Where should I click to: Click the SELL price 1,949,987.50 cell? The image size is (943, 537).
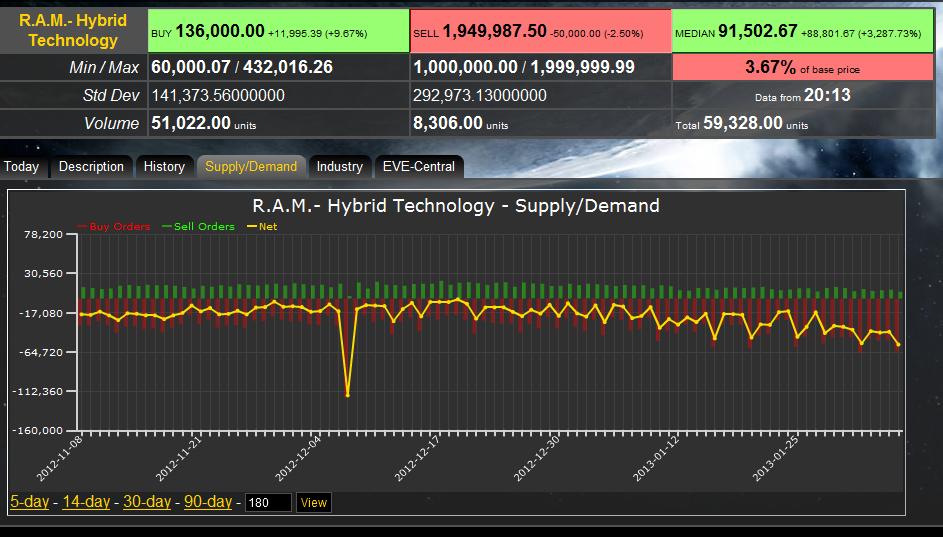pyautogui.click(x=541, y=31)
